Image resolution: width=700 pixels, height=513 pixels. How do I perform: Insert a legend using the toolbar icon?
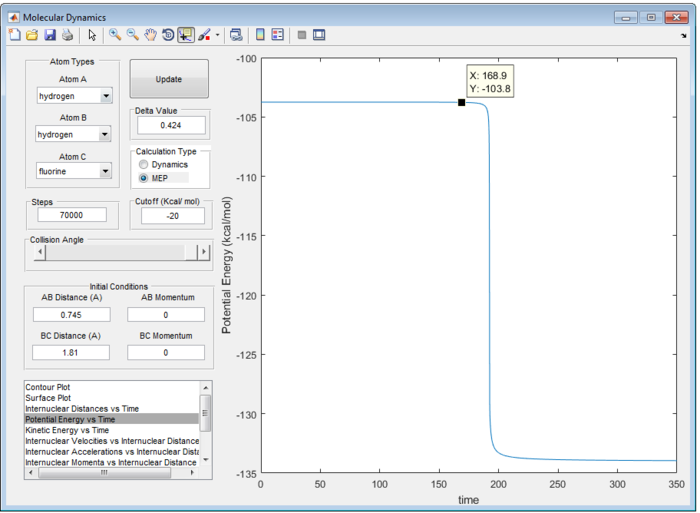tap(278, 35)
